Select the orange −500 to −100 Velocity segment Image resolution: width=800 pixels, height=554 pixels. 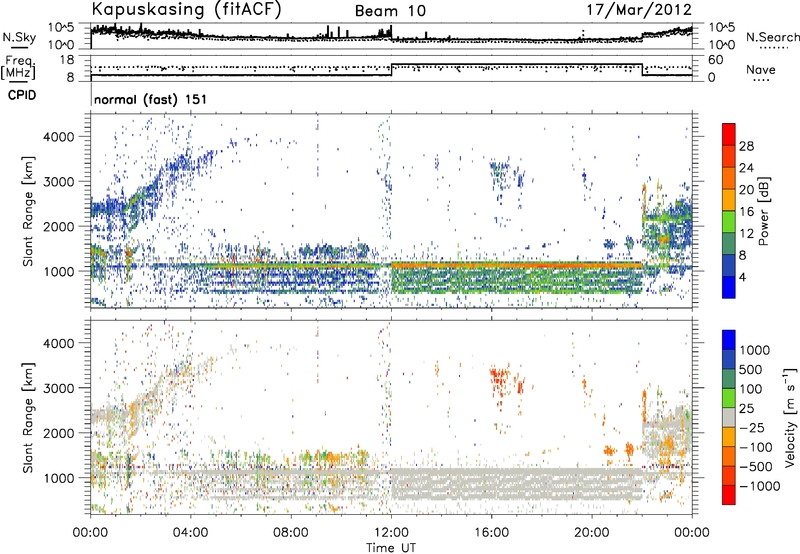point(729,457)
